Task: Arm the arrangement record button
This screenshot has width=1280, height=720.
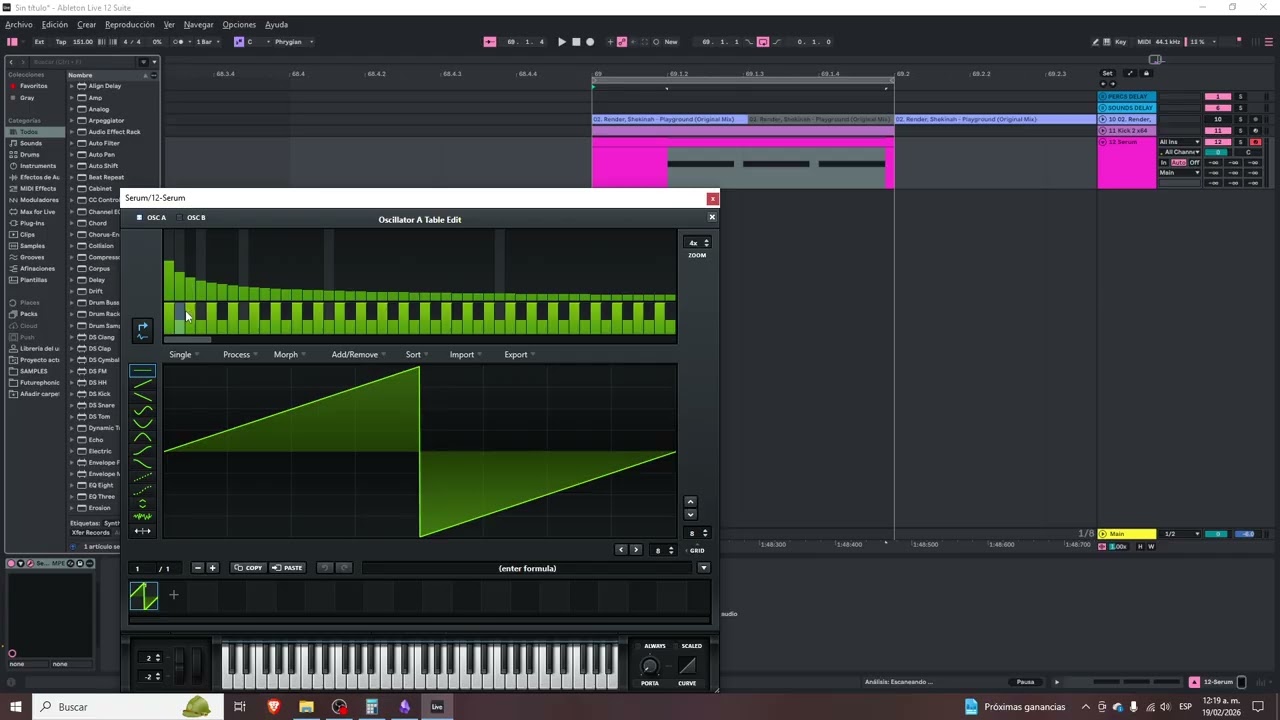Action: (x=590, y=42)
